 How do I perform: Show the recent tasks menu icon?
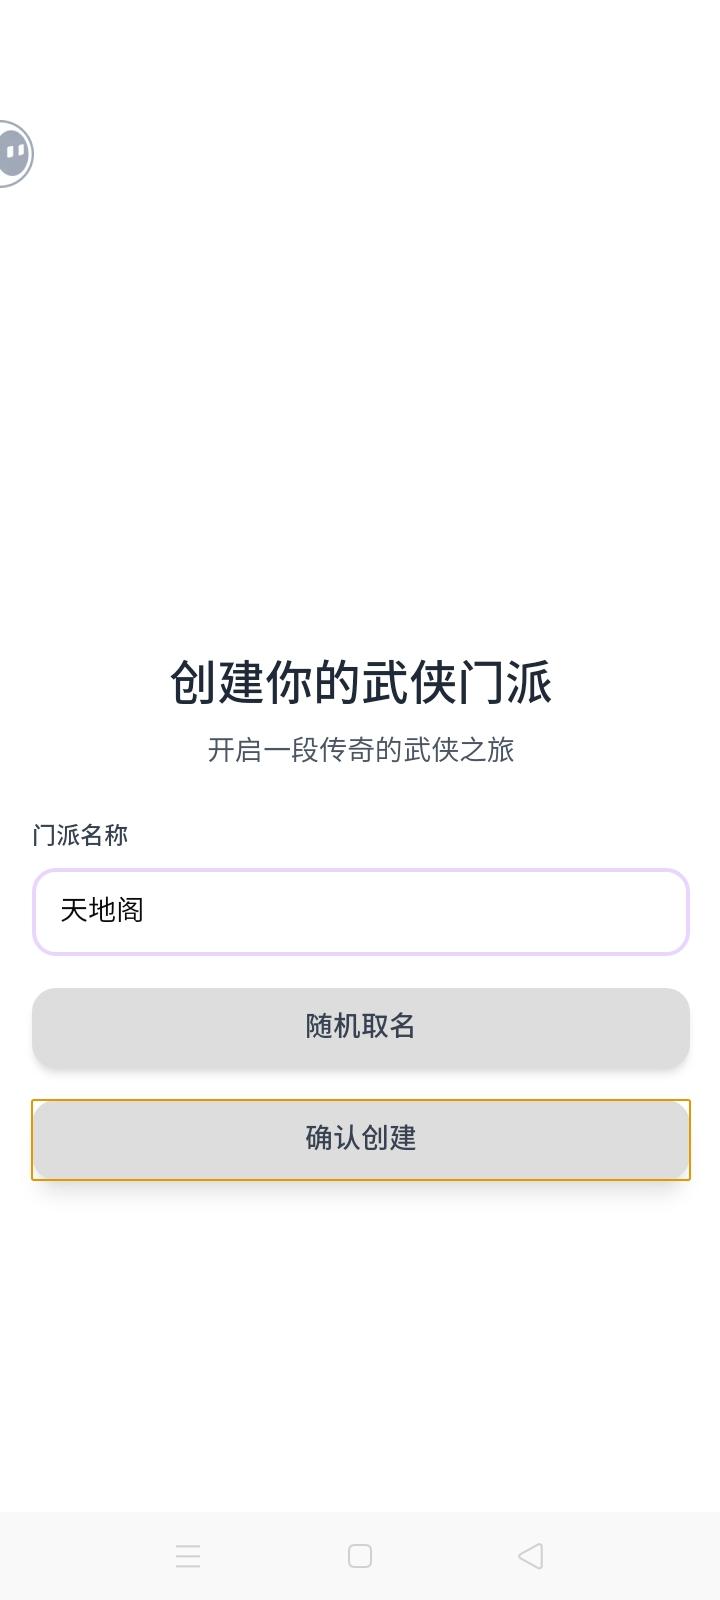point(188,1556)
